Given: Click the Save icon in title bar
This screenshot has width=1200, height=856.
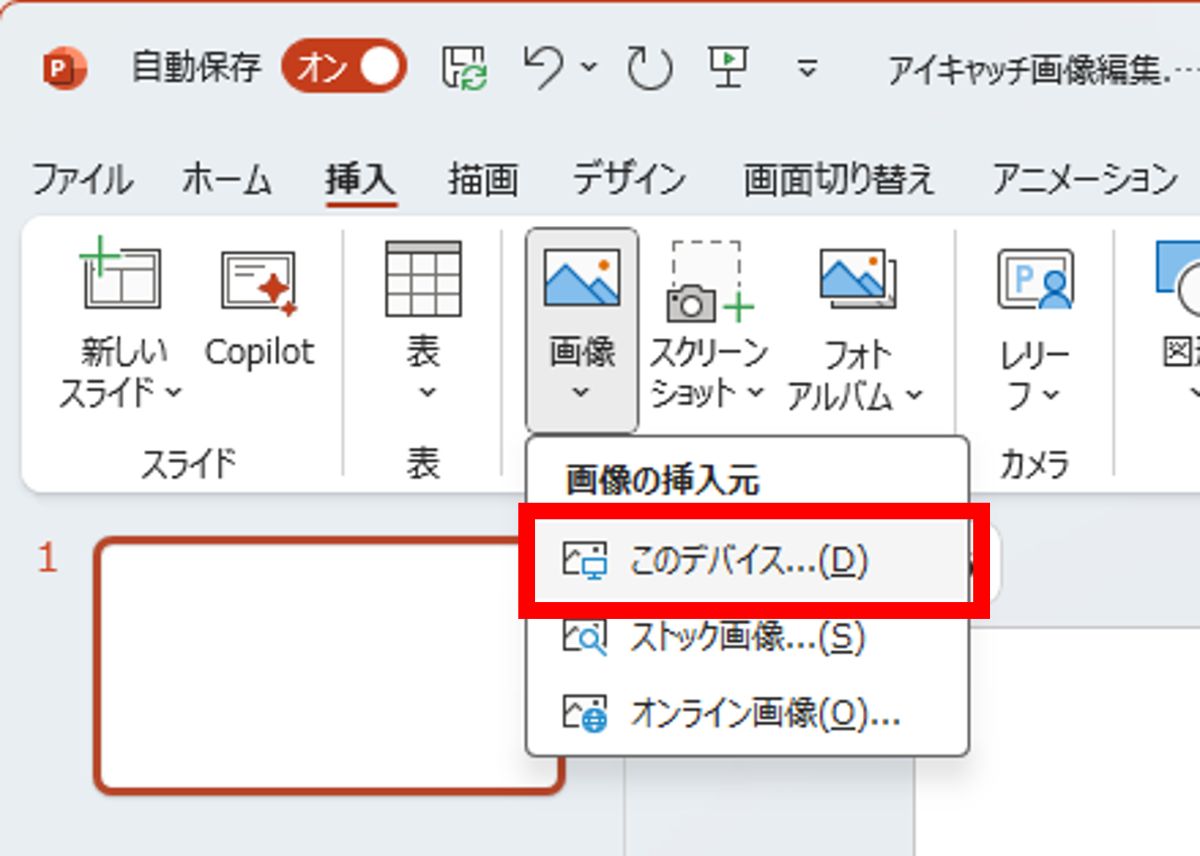Looking at the screenshot, I should pos(465,67).
